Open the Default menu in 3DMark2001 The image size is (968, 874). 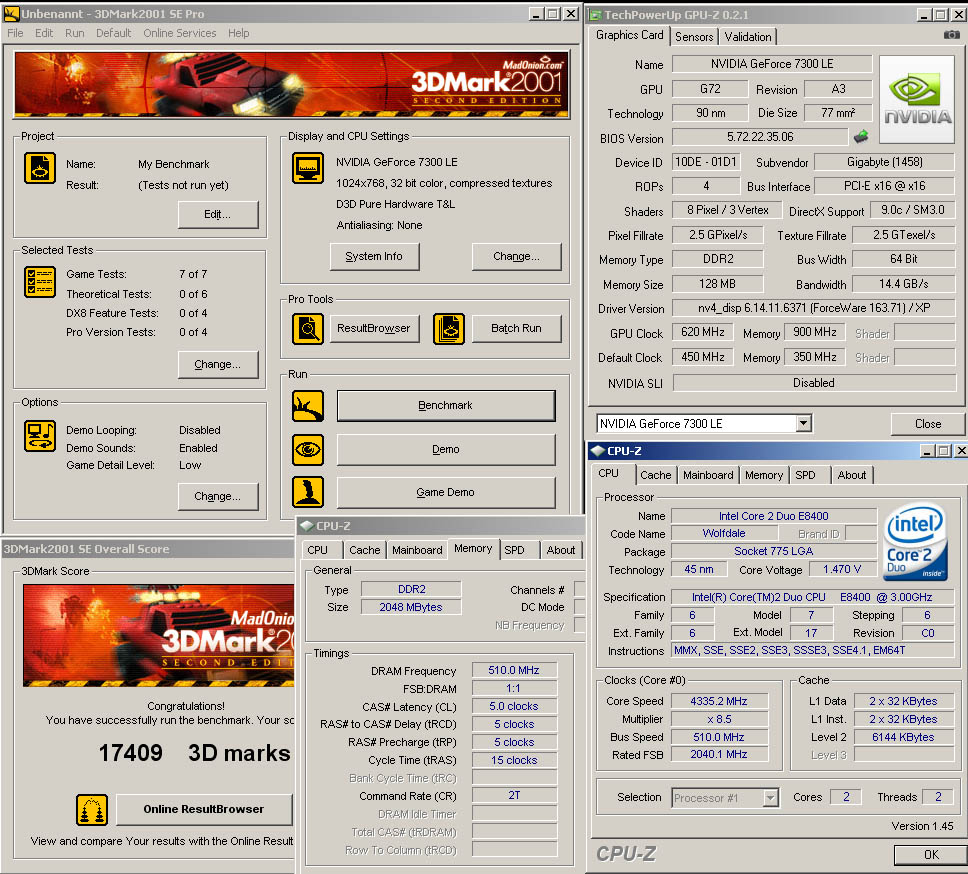click(114, 33)
